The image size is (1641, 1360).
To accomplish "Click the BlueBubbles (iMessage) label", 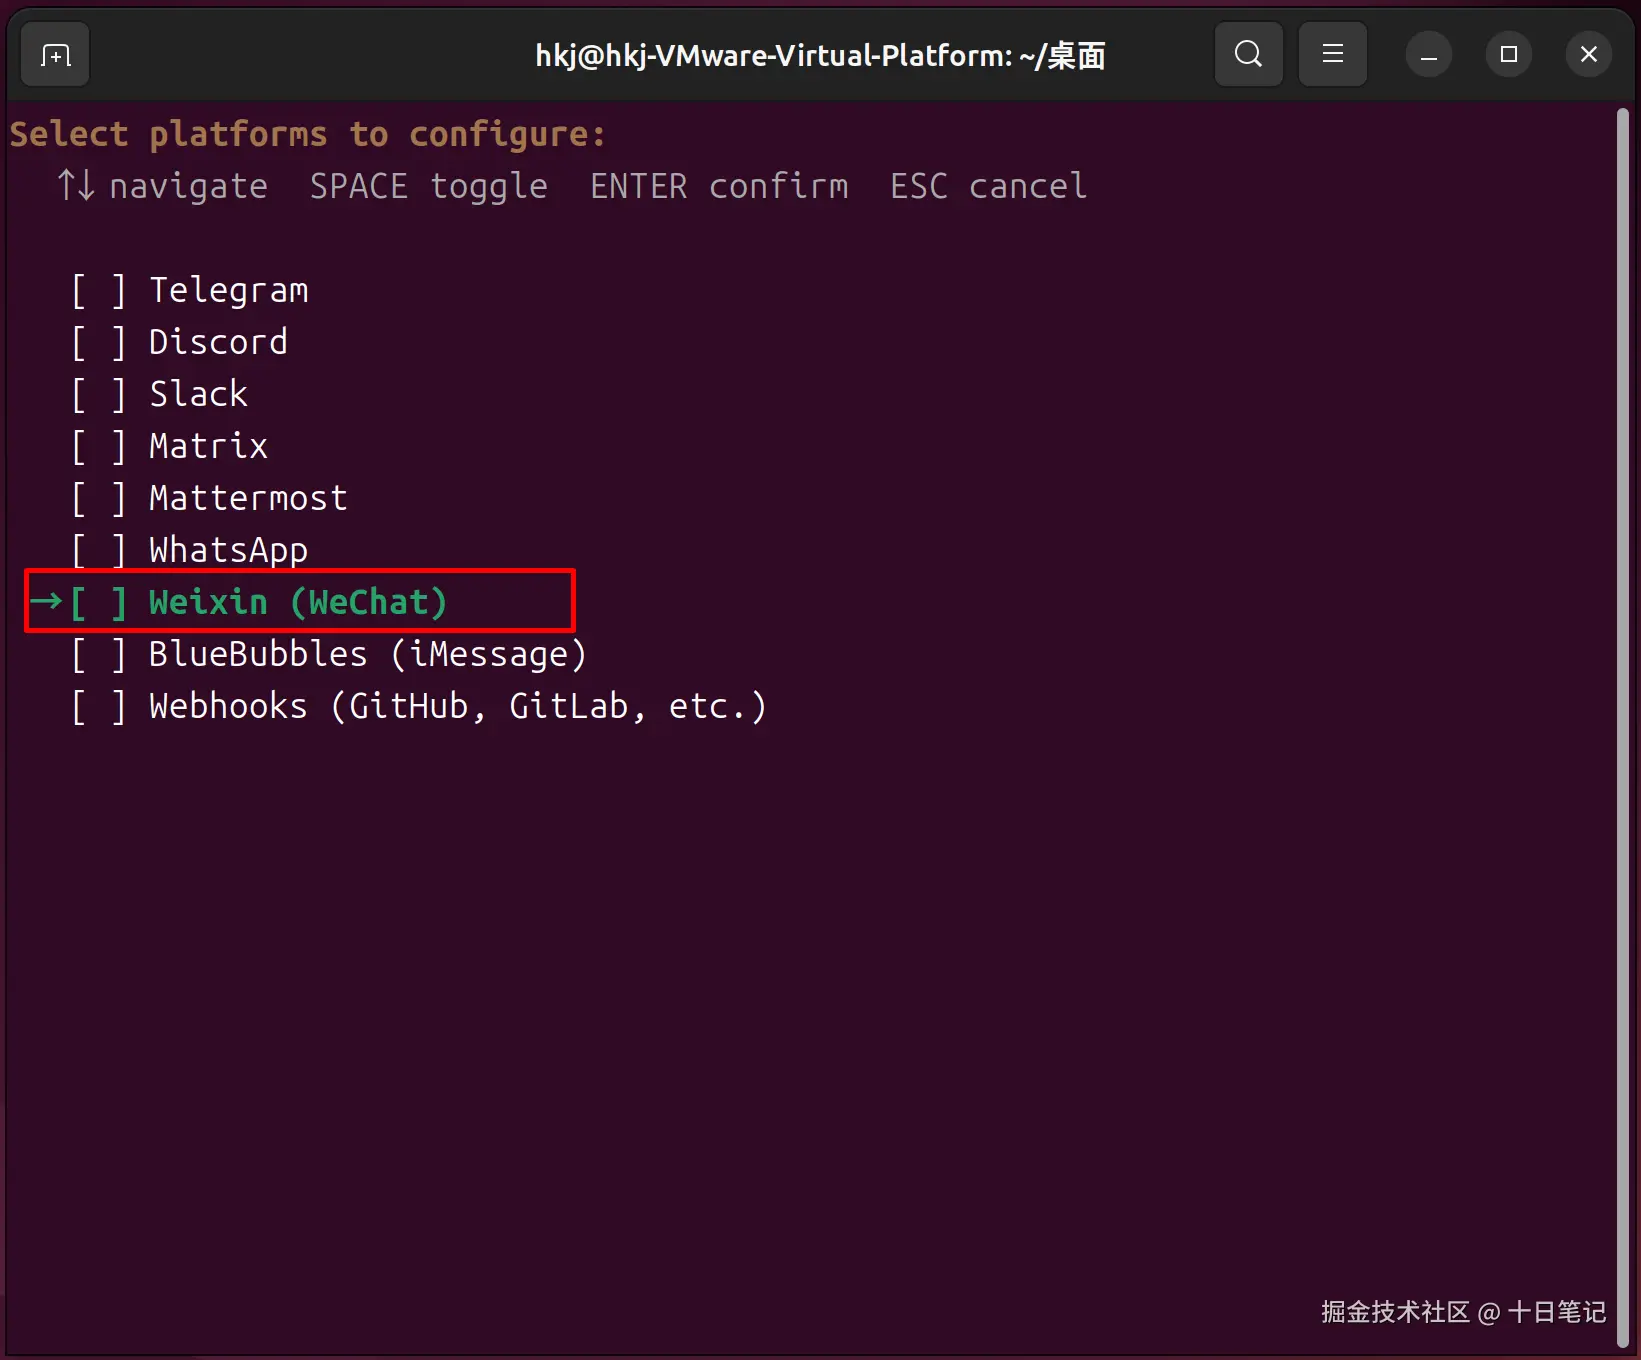I will click(368, 655).
